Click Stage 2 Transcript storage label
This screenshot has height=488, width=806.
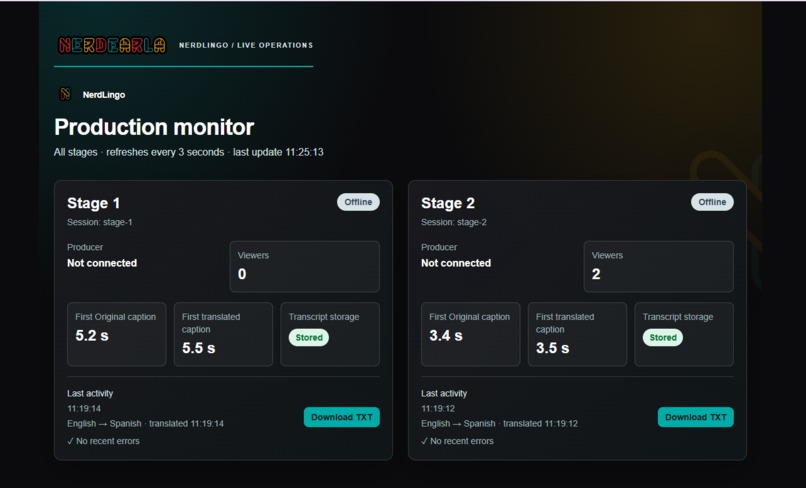[x=678, y=317]
